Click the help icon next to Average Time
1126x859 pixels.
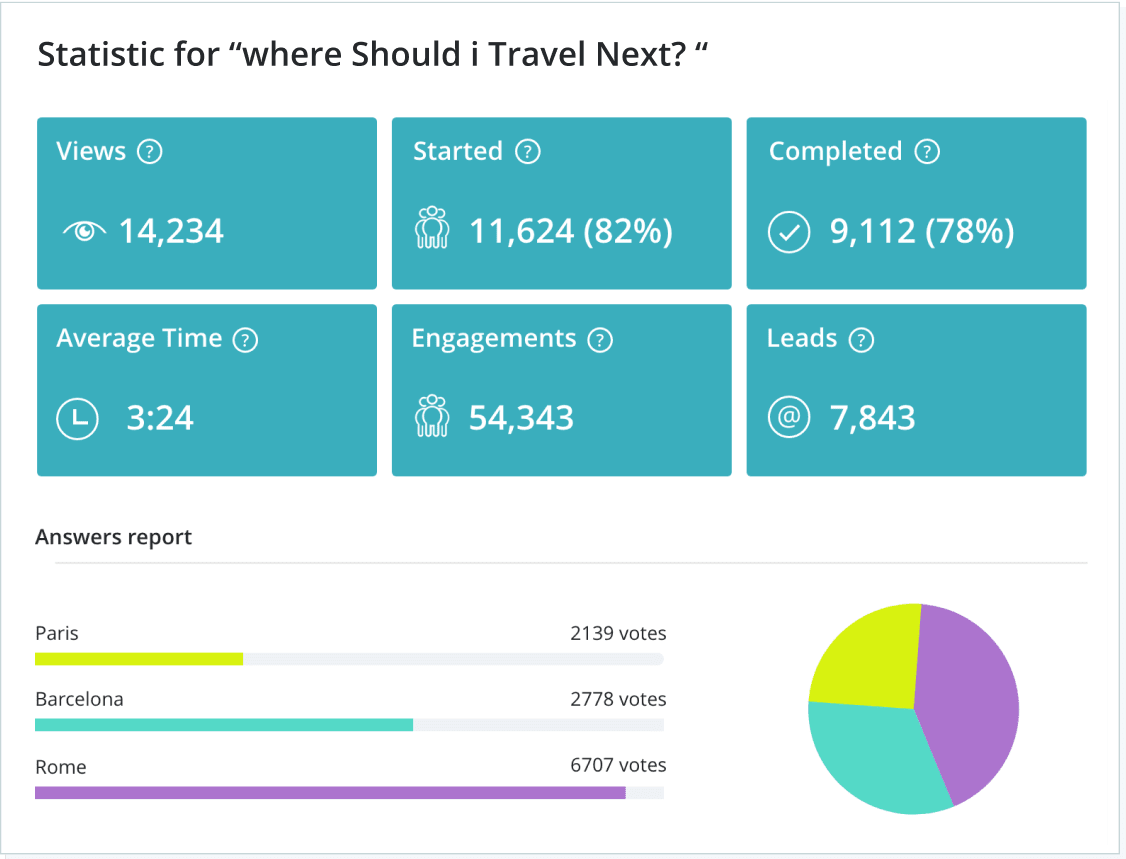(x=245, y=340)
